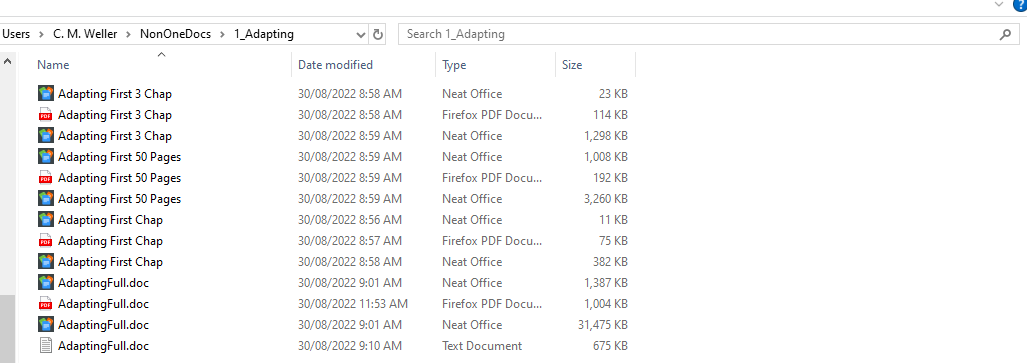
Task: Expand the chevron after C. M. Weller in the path
Action: pos(128,34)
